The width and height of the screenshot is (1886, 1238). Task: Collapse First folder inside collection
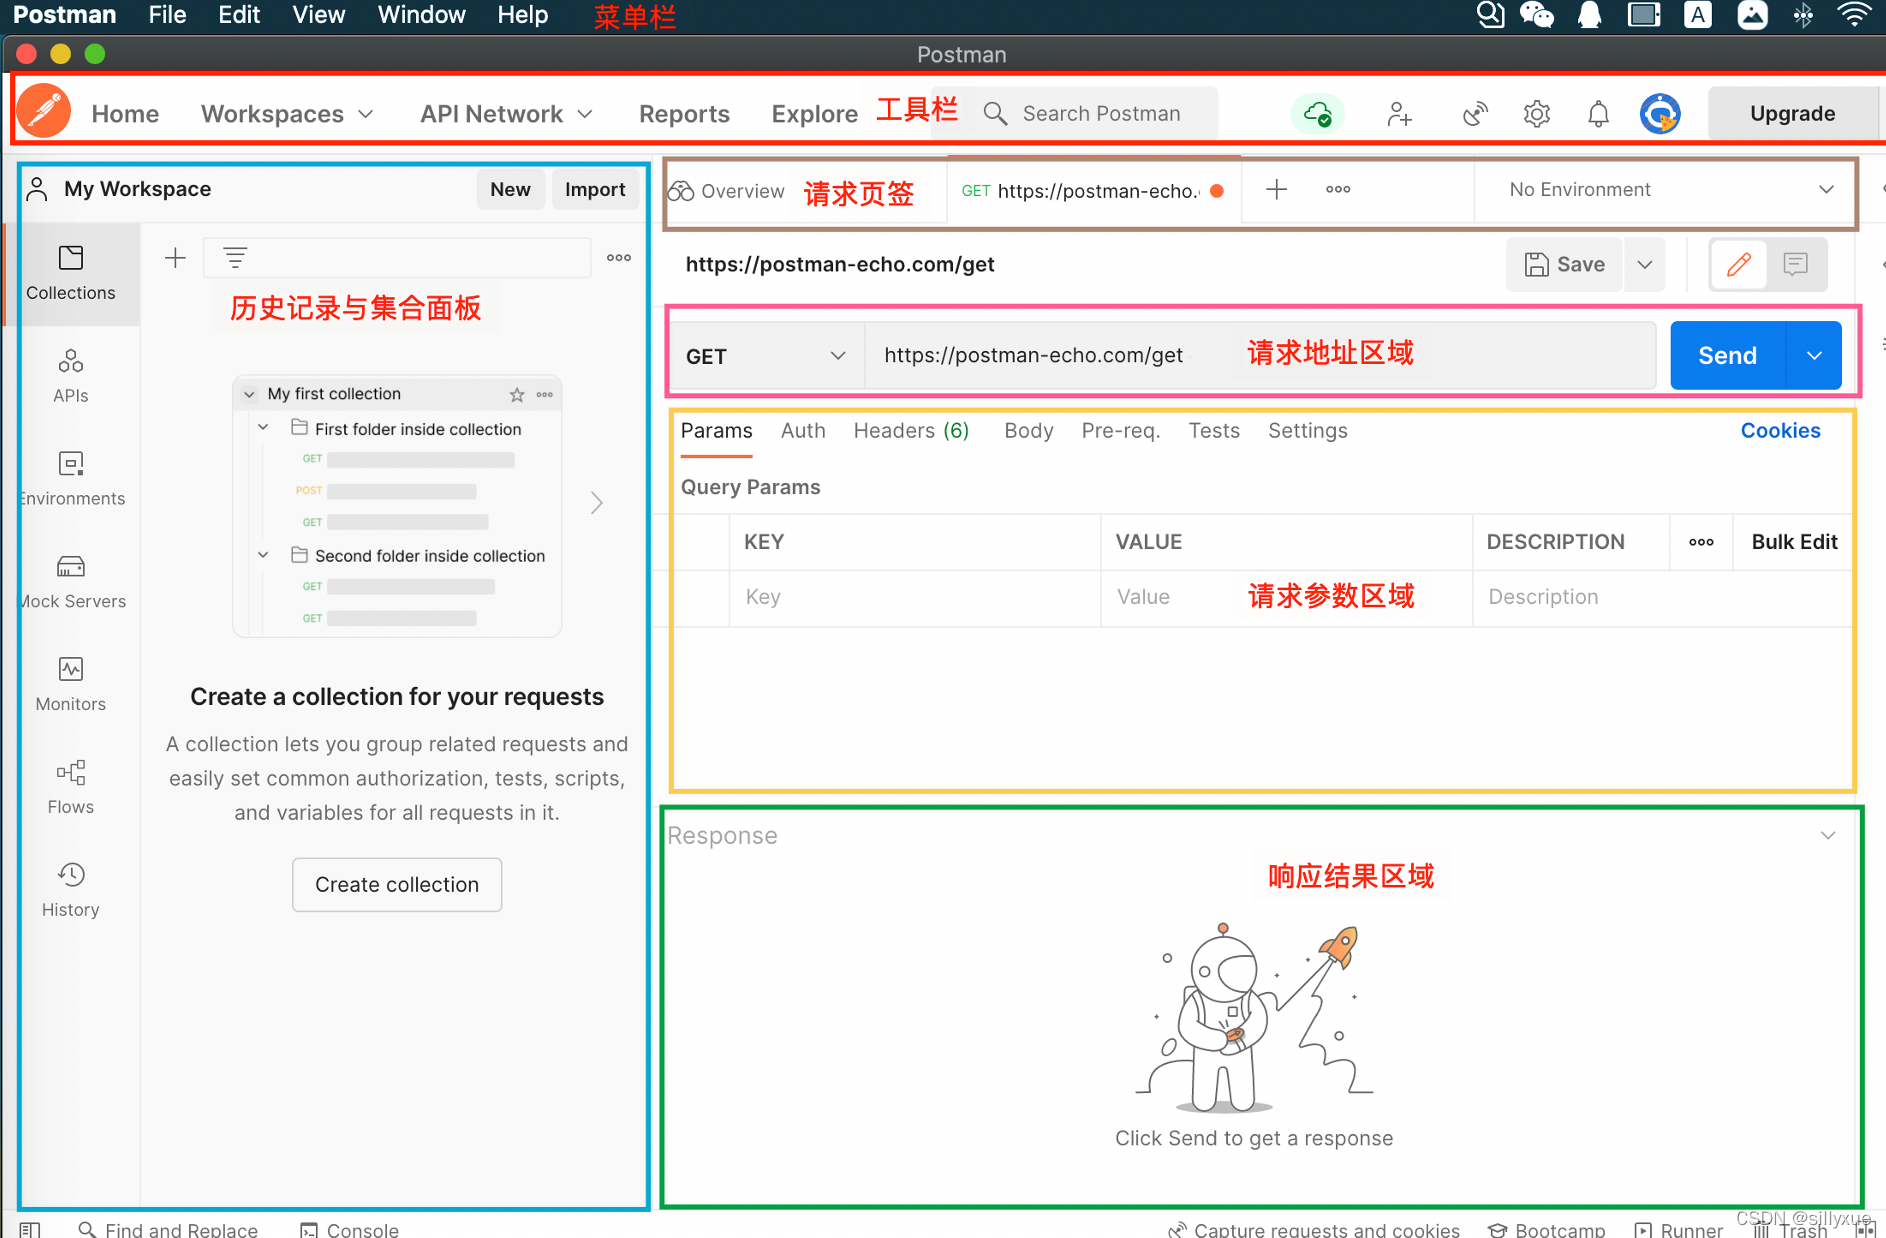tap(263, 428)
